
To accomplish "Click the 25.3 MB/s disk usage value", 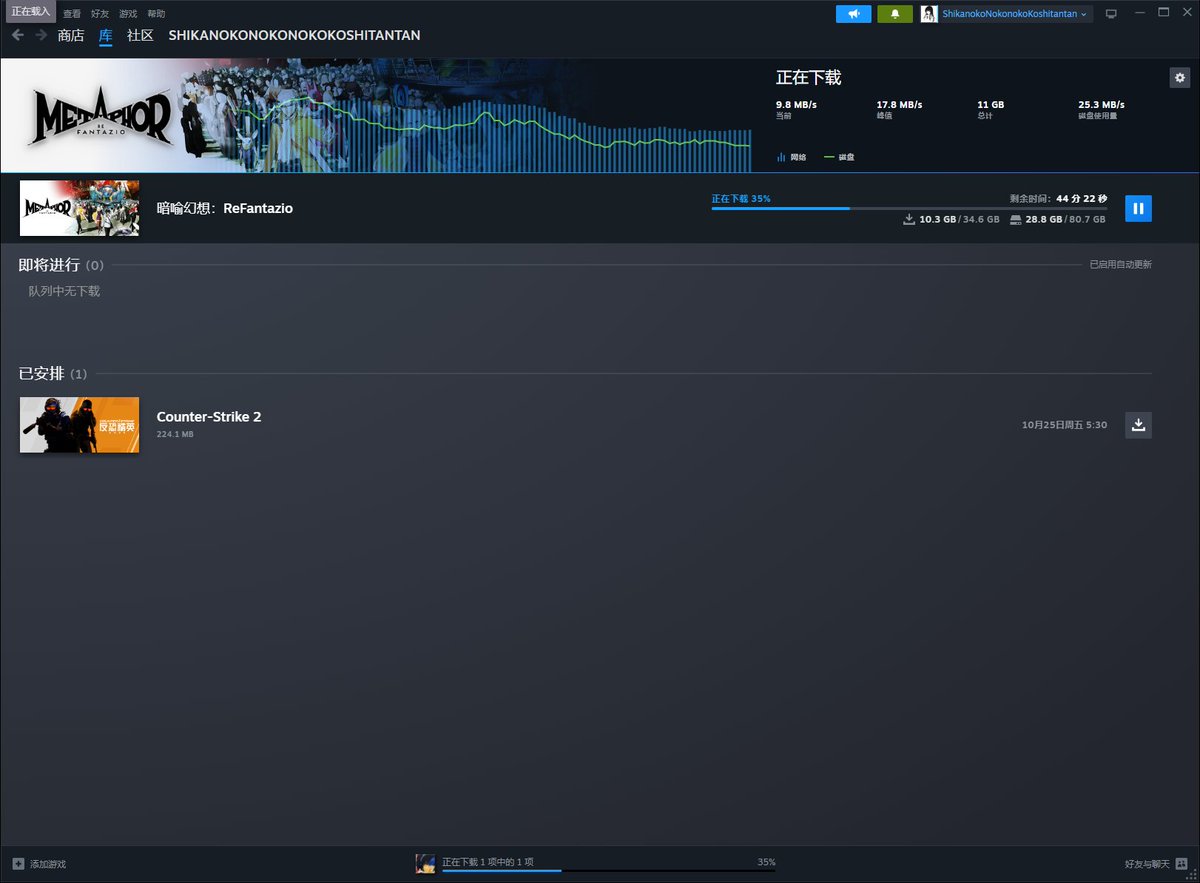I will (x=1102, y=104).
